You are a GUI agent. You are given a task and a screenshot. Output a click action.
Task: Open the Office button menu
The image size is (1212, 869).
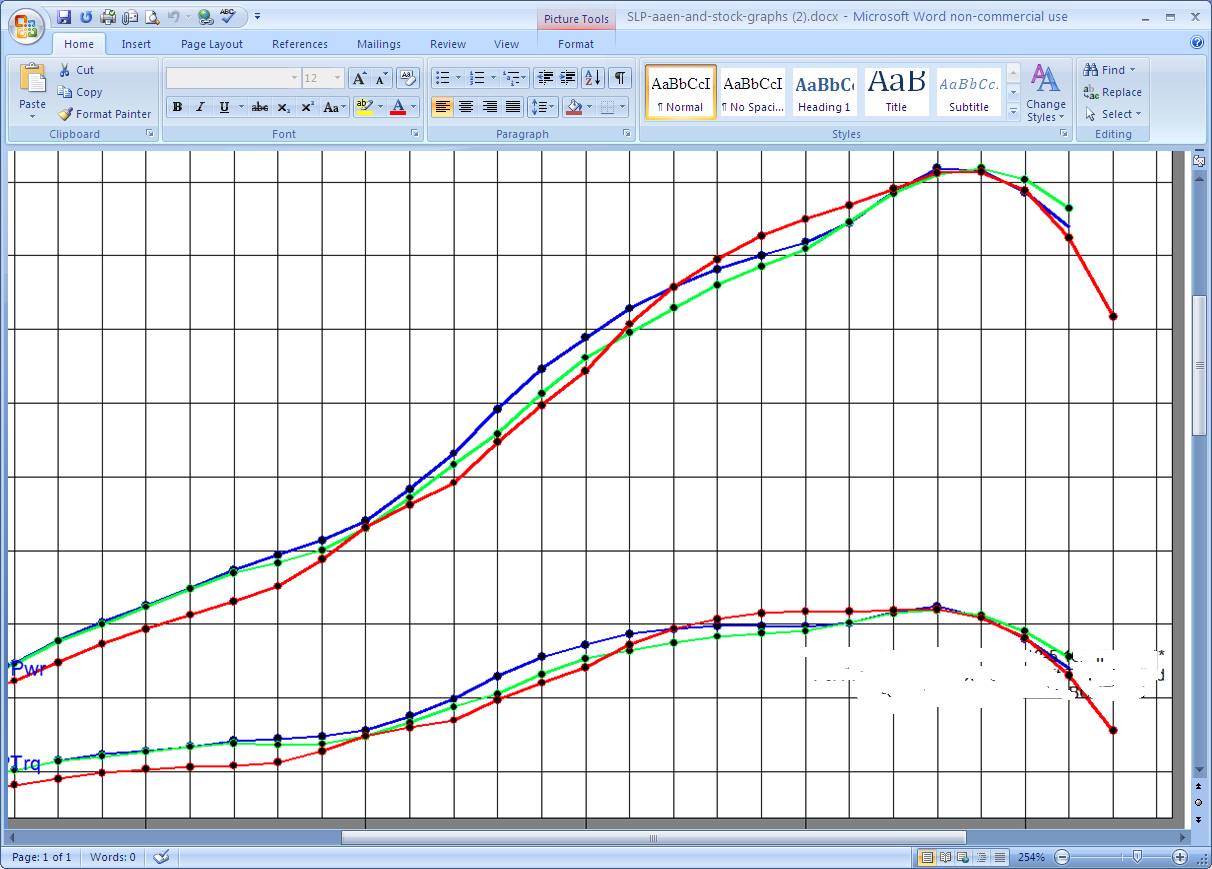coord(26,25)
